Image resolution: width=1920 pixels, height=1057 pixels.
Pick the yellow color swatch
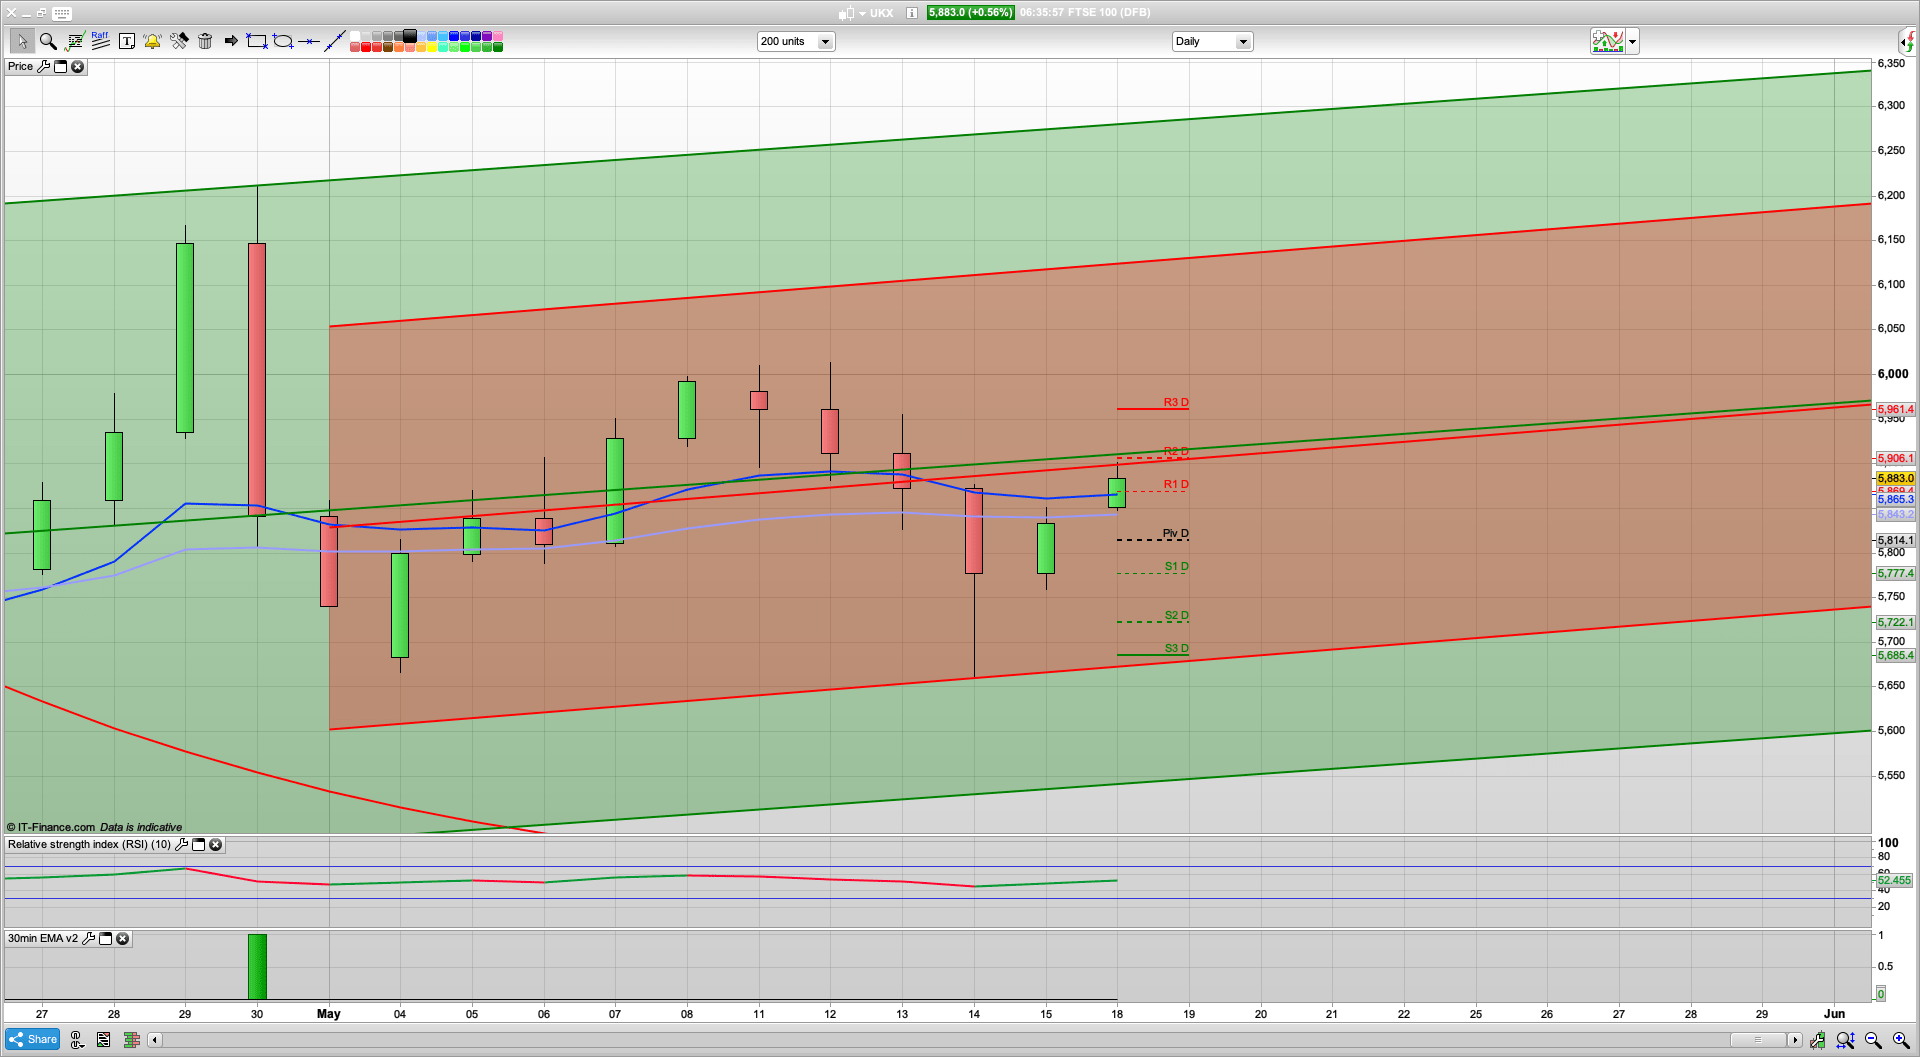[x=432, y=47]
